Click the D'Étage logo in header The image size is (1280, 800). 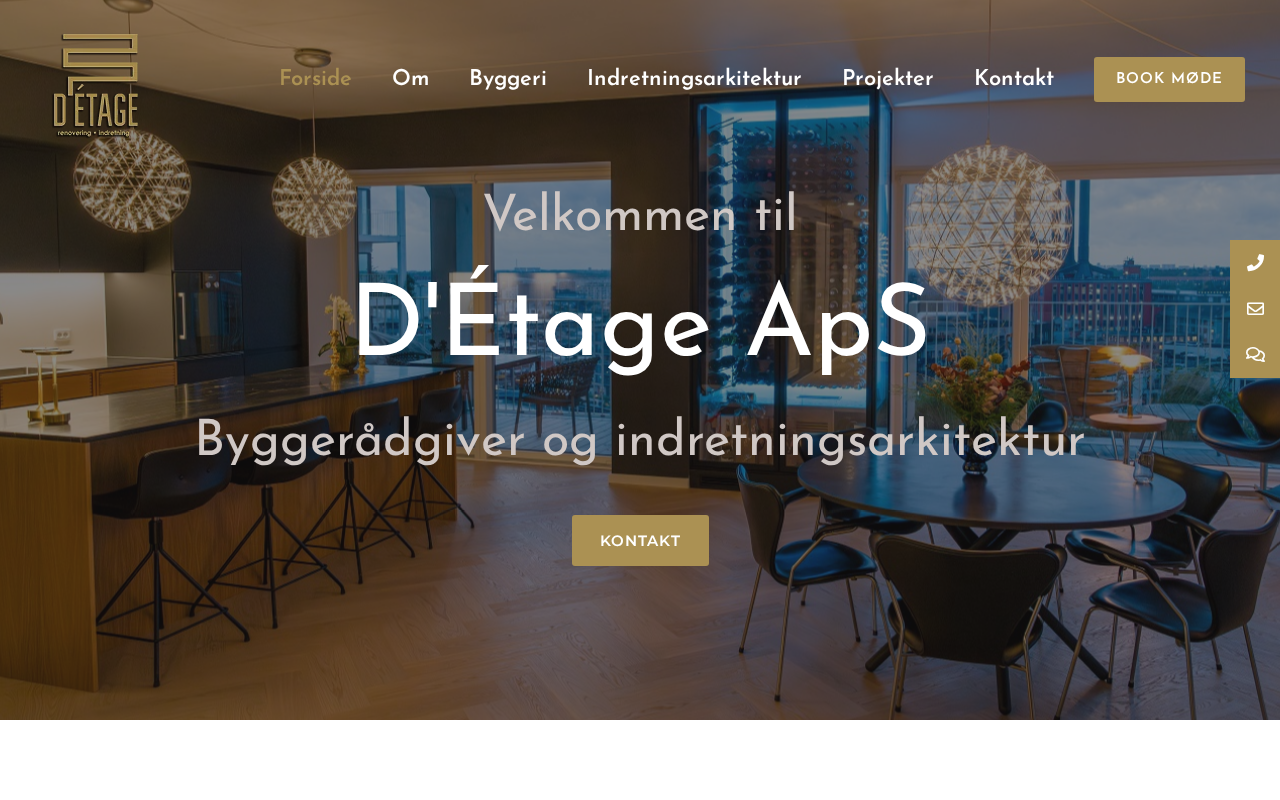pos(96,84)
